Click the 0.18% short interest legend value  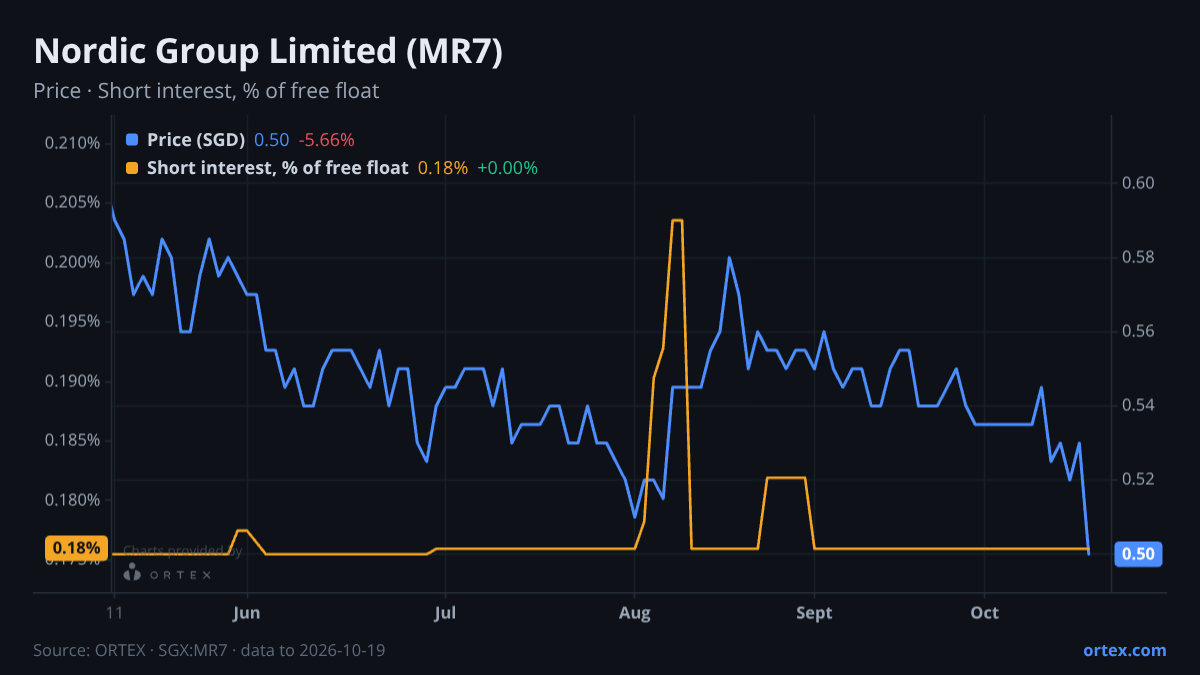coord(443,168)
